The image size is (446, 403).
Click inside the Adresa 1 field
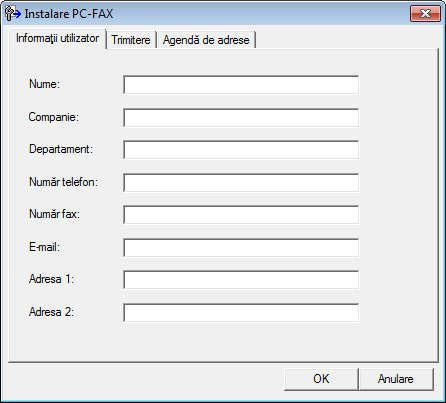(x=241, y=280)
